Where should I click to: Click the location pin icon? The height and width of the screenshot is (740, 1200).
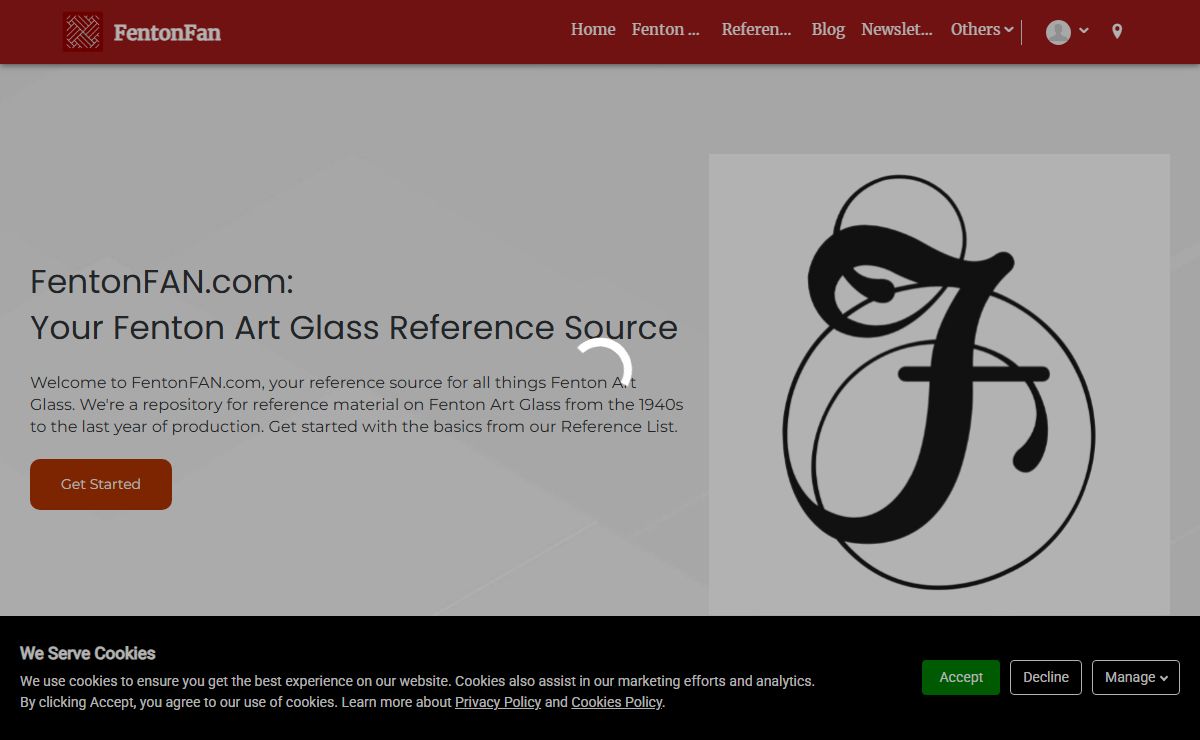1117,32
